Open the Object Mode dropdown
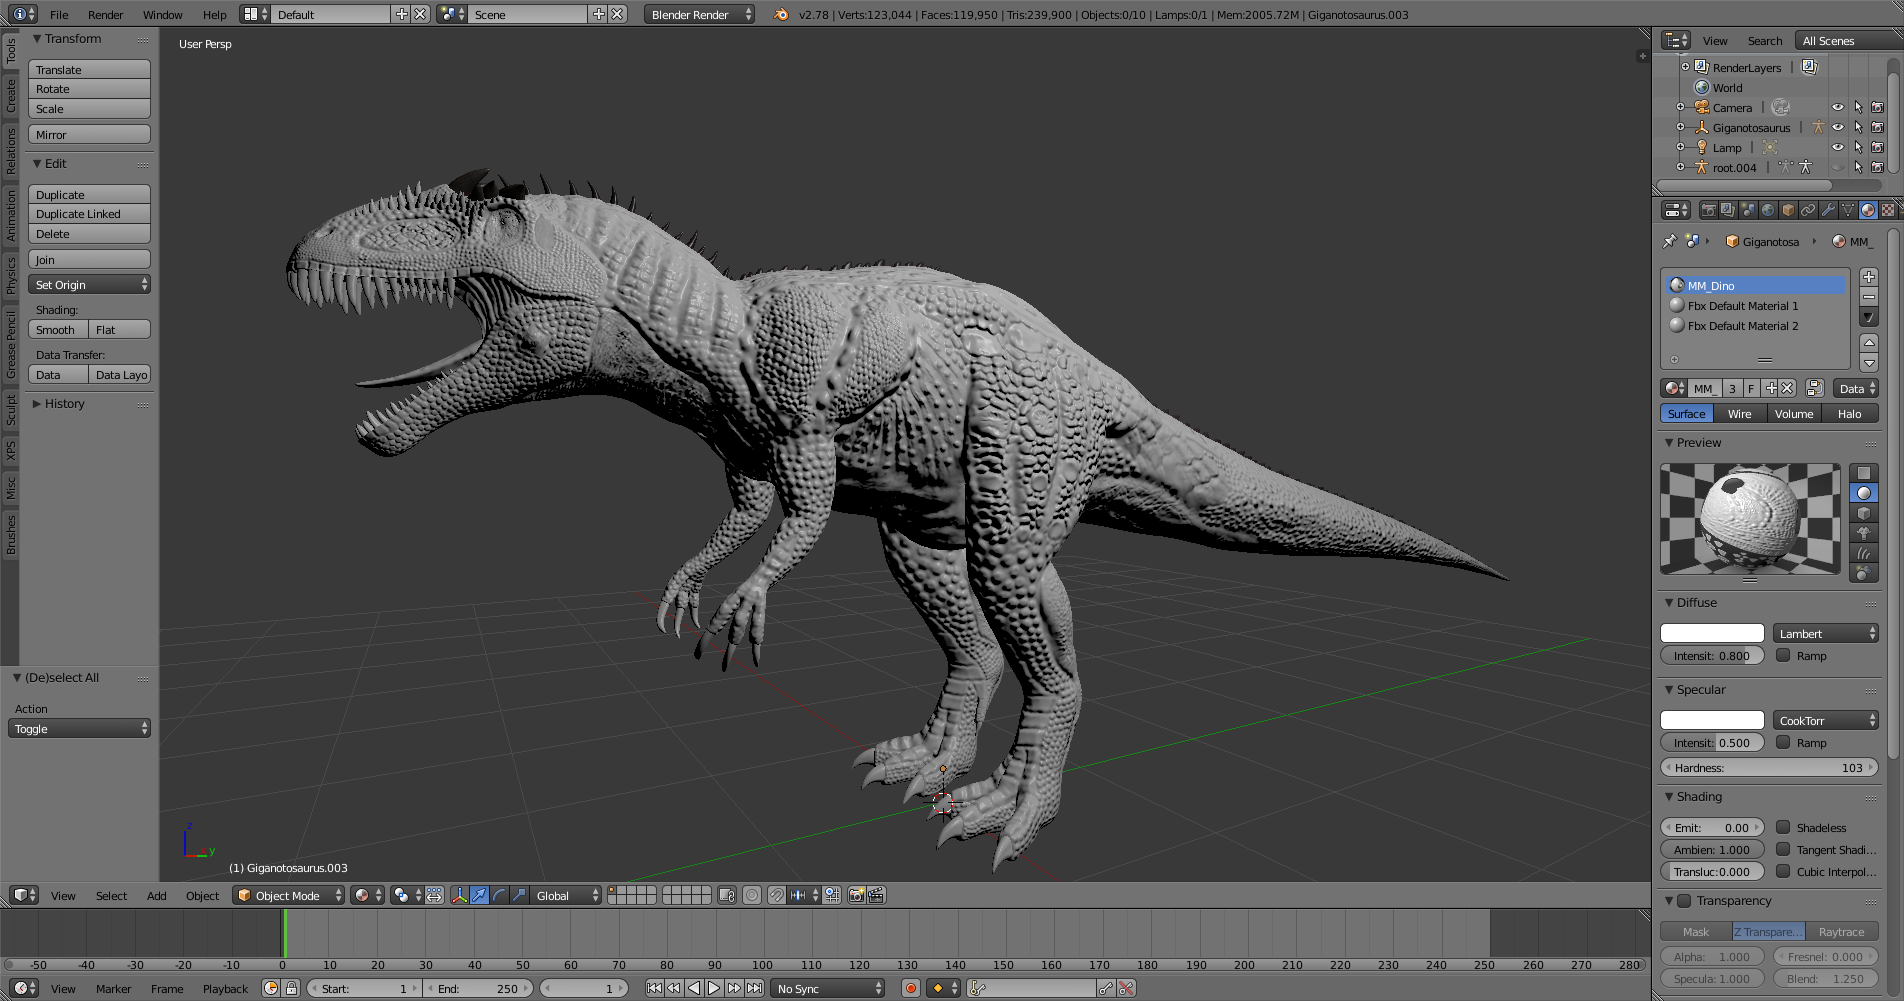 click(x=288, y=895)
